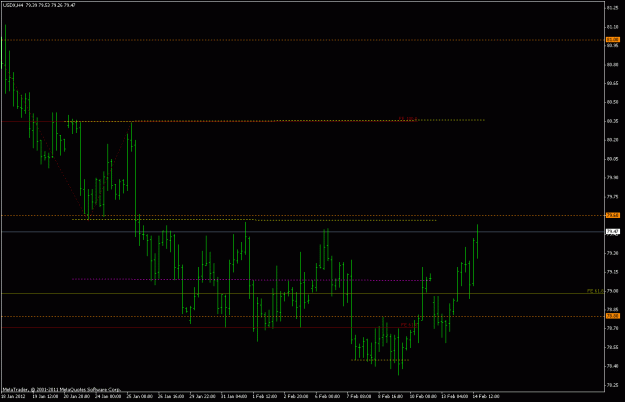Click the 80.65 price axis label
Screen dimensions: 625x402
click(x=613, y=84)
